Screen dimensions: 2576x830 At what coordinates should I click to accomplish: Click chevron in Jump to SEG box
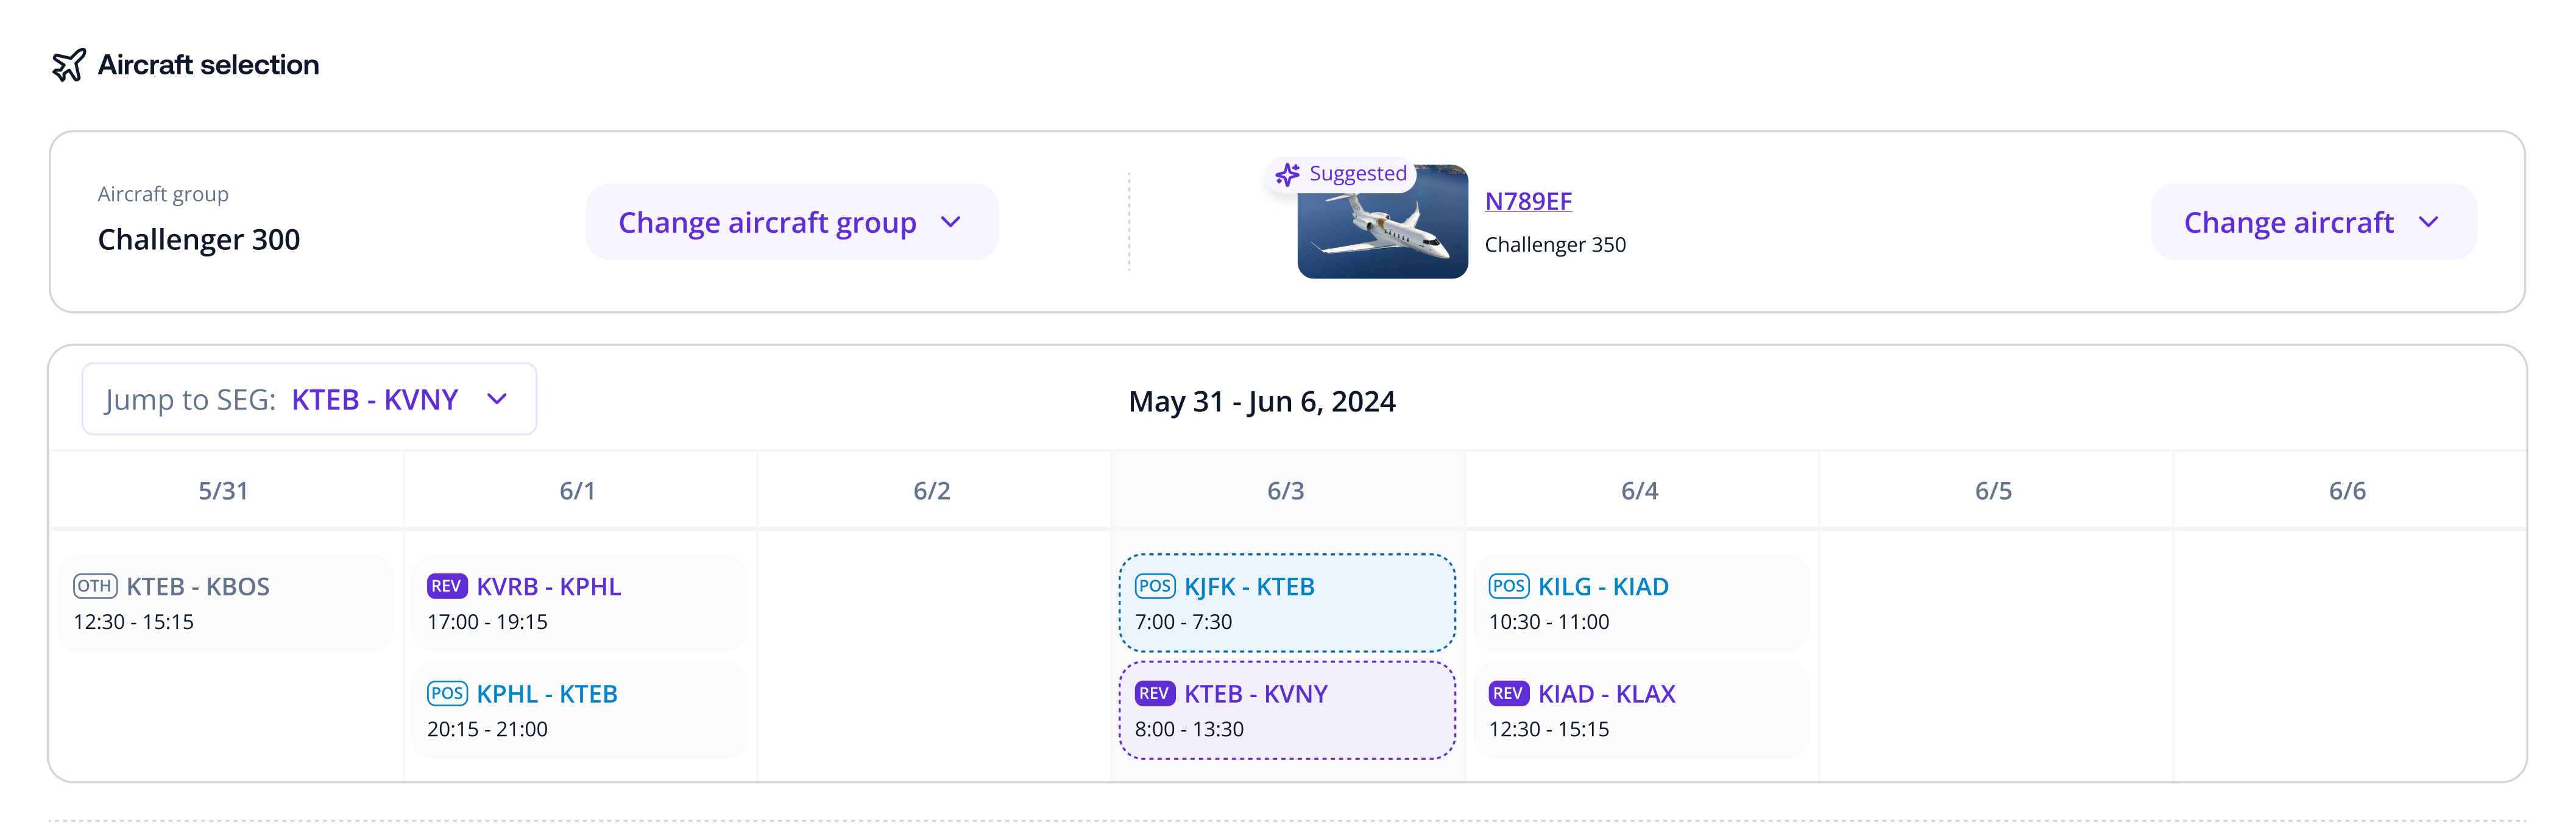coord(497,399)
